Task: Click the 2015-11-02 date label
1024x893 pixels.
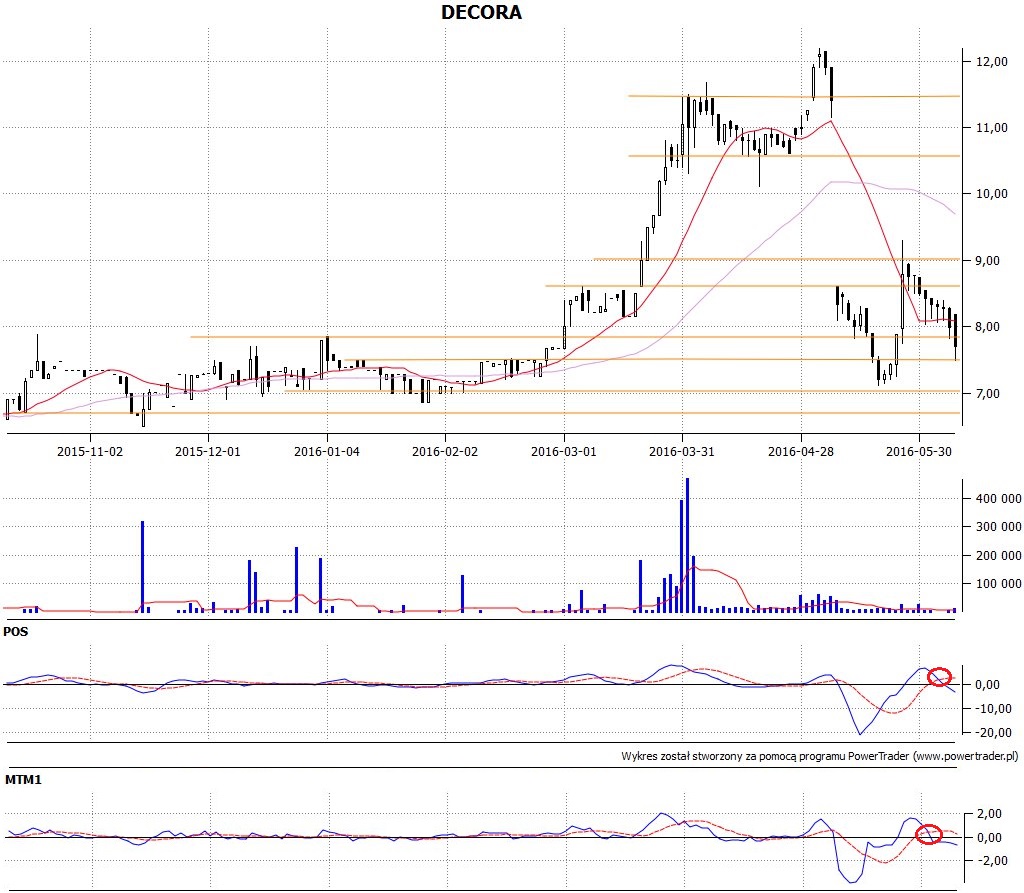Action: (89, 451)
